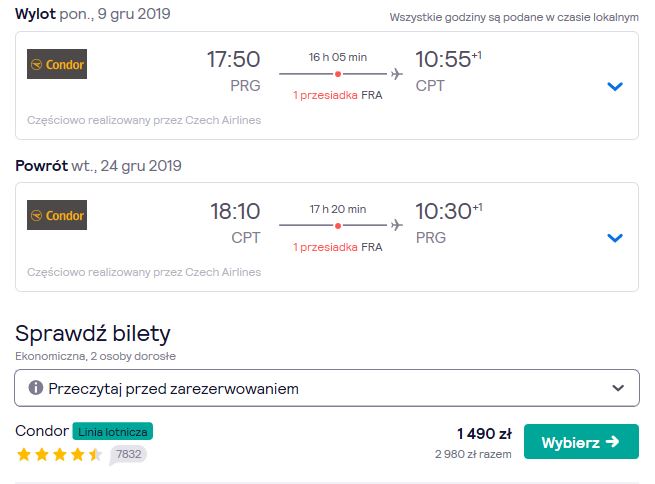Screen dimensions: 655x484
Task: Click the airplane icon on outbound route line
Action: pyautogui.click(x=396, y=74)
